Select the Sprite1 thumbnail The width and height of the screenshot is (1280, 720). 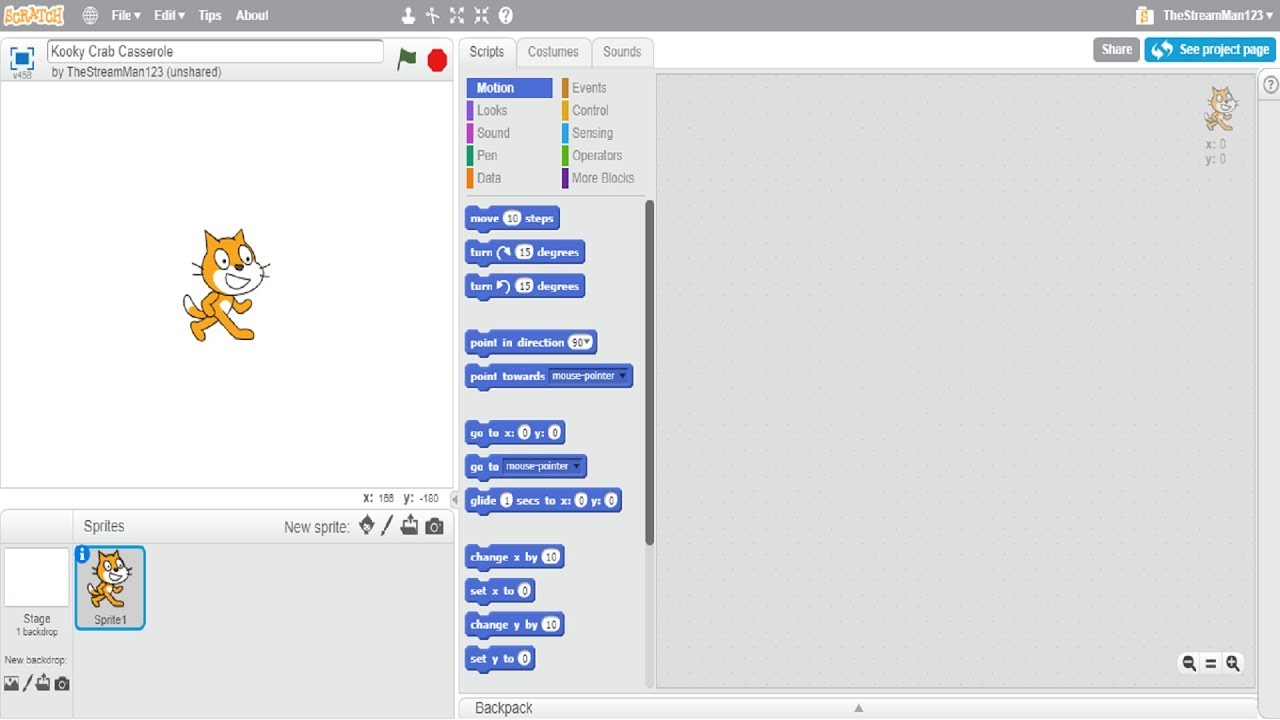tap(110, 588)
